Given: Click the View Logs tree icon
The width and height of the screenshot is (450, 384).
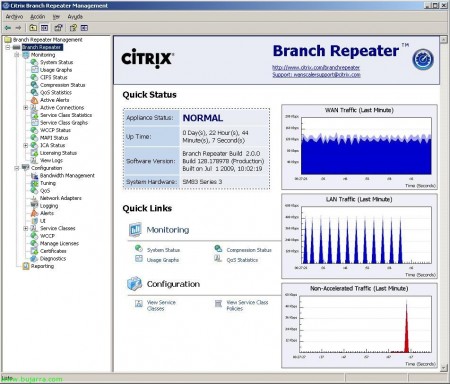Looking at the screenshot, I should pyautogui.click(x=34, y=160).
